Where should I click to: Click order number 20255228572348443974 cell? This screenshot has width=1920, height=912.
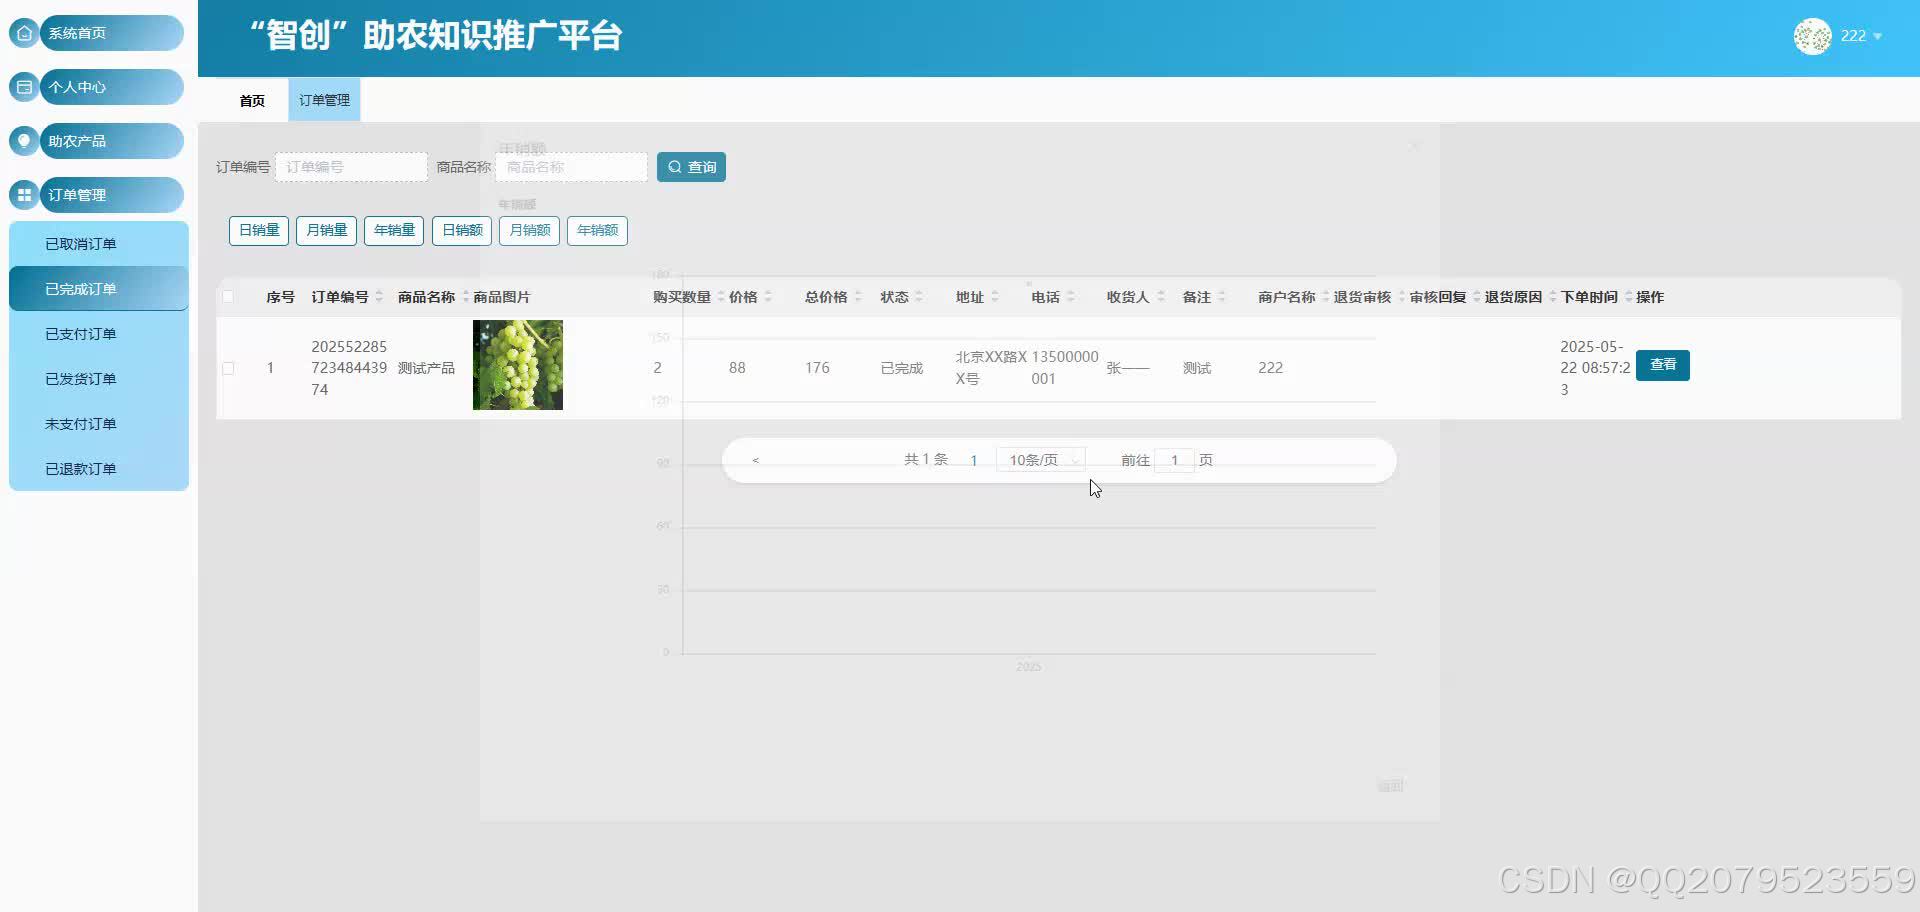point(349,368)
